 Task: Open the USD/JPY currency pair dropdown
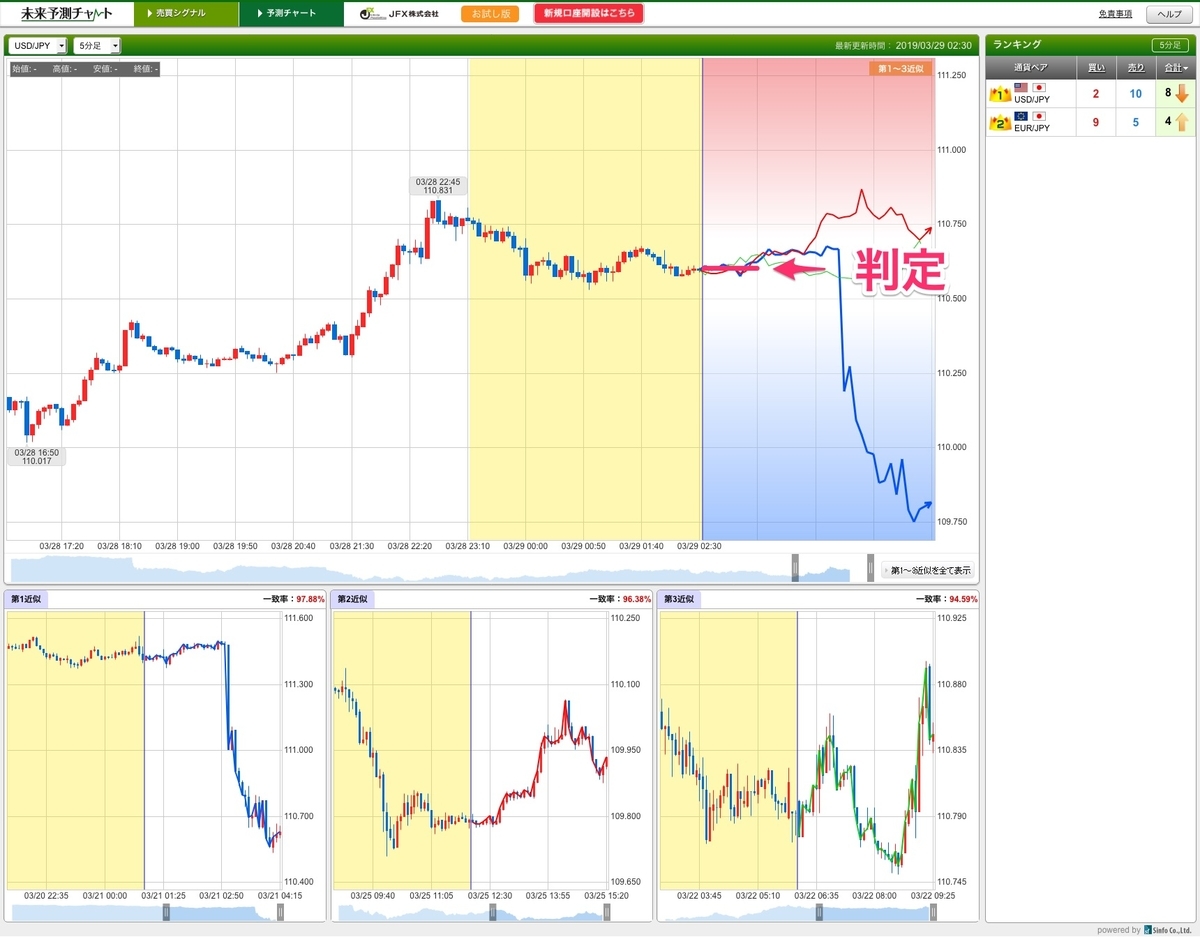click(38, 46)
